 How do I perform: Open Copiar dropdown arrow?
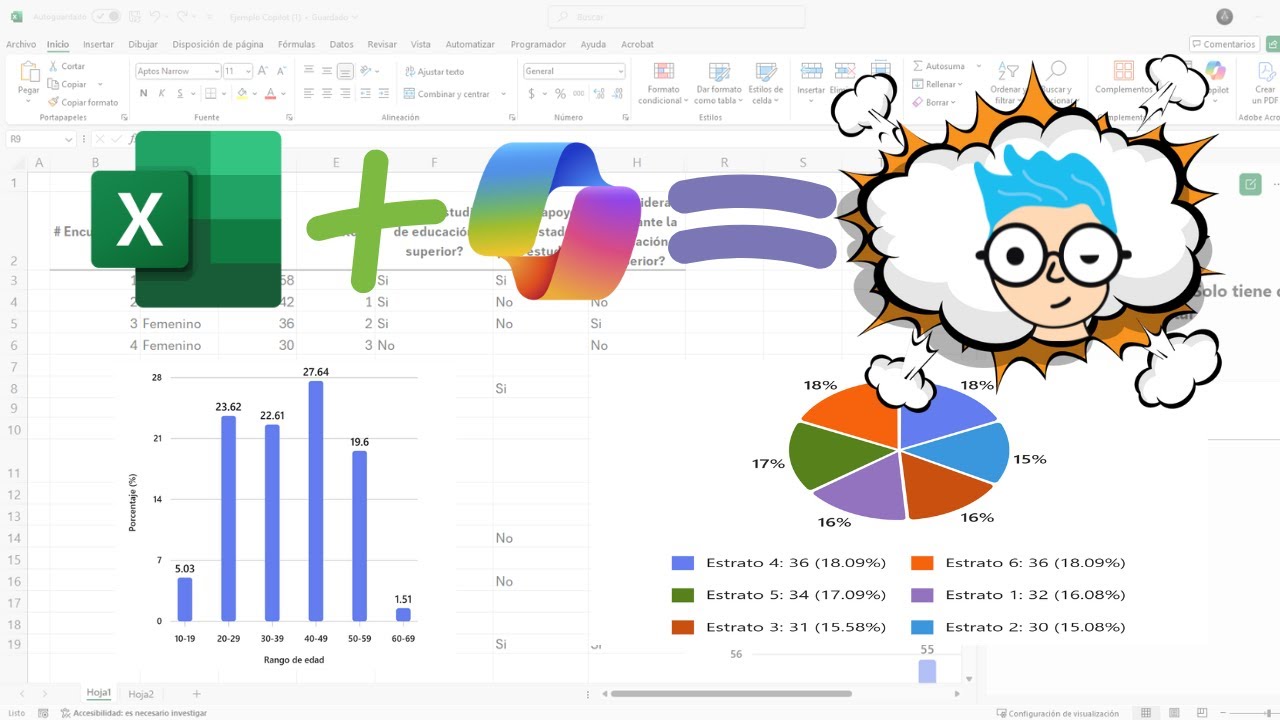pos(100,84)
